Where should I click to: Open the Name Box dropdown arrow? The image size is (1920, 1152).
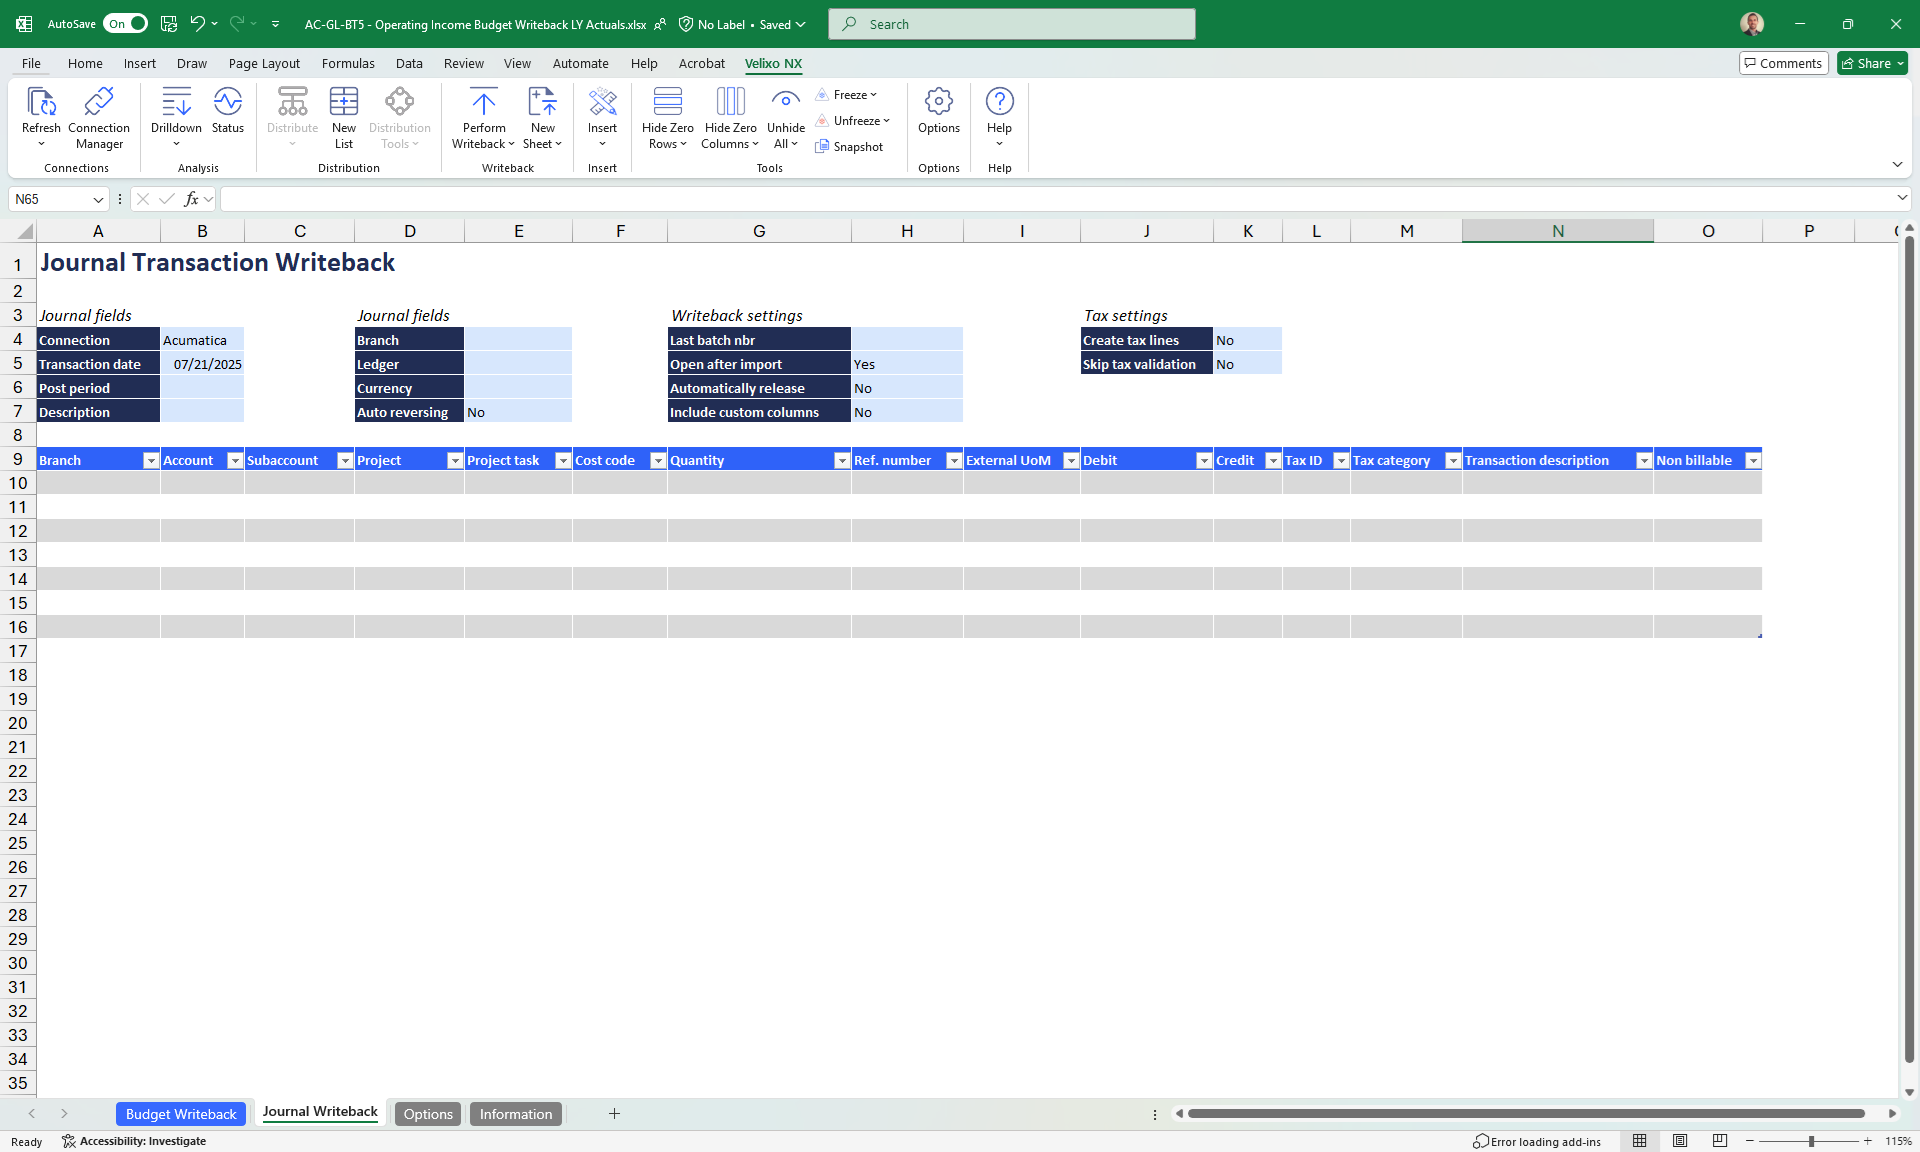click(98, 200)
